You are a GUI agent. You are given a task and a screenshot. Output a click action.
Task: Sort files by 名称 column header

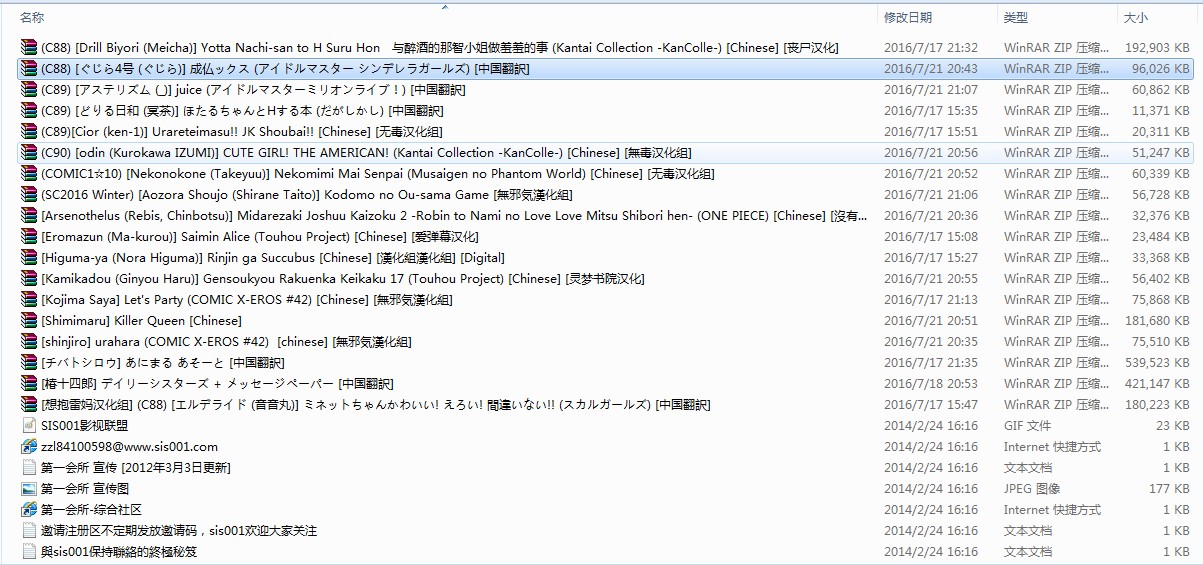(x=32, y=18)
